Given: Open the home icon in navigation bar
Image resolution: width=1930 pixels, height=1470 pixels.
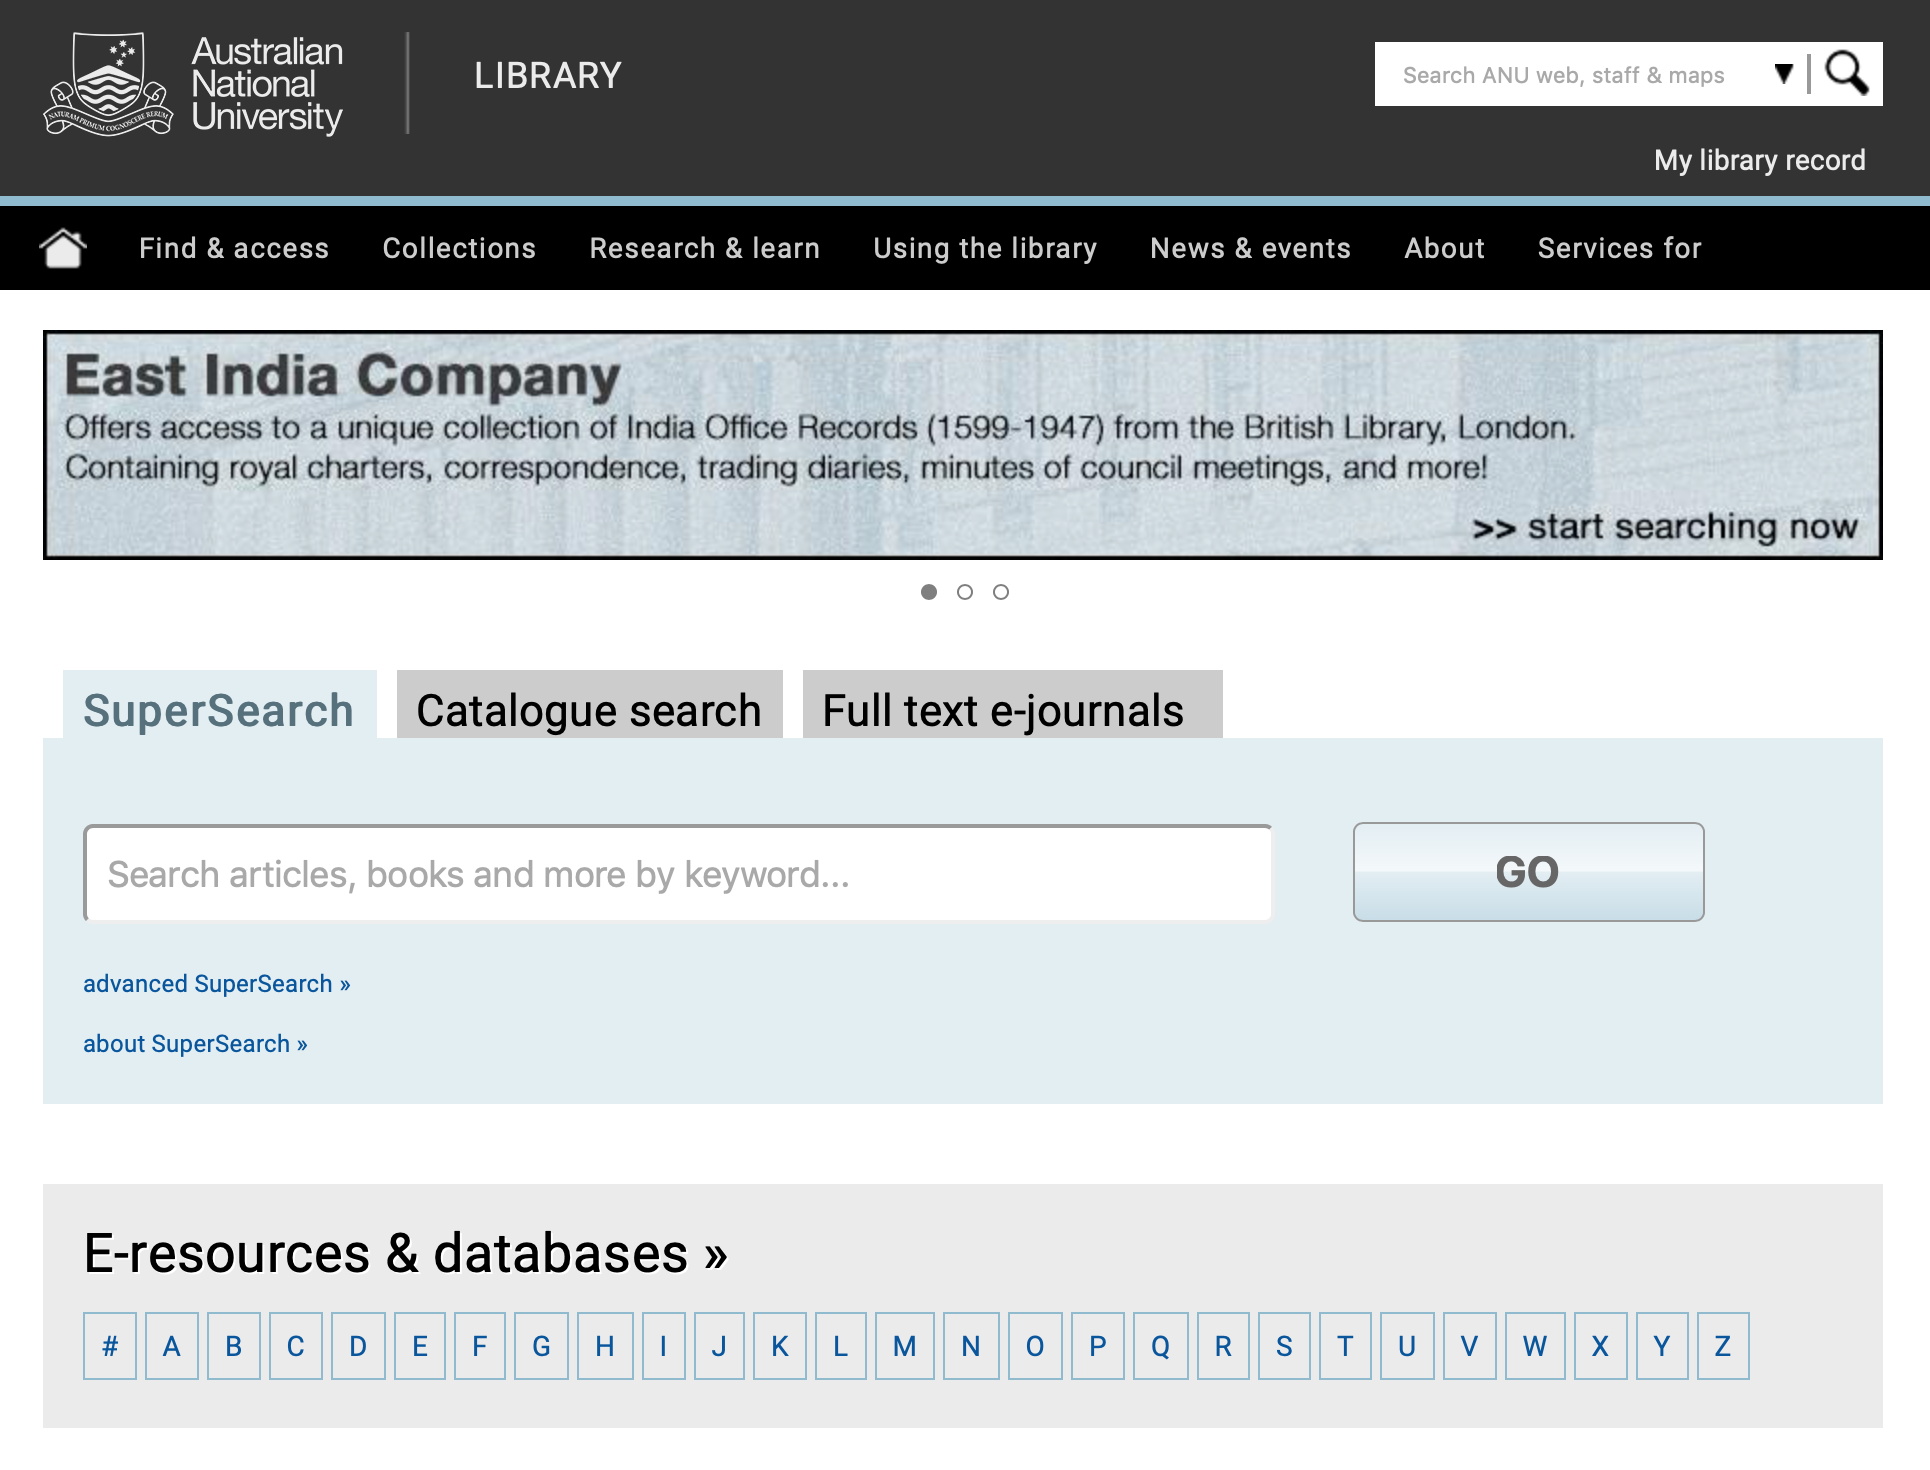Looking at the screenshot, I should tap(63, 248).
